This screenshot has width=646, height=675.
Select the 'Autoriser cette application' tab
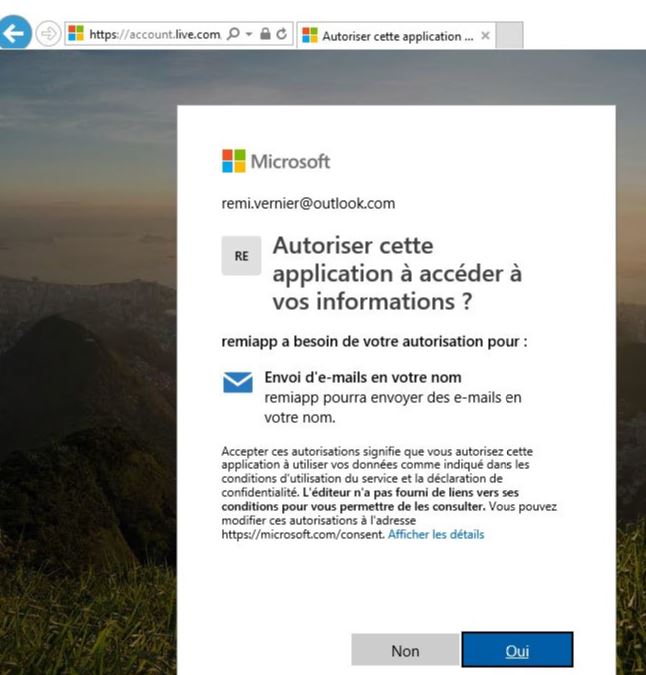coord(396,36)
